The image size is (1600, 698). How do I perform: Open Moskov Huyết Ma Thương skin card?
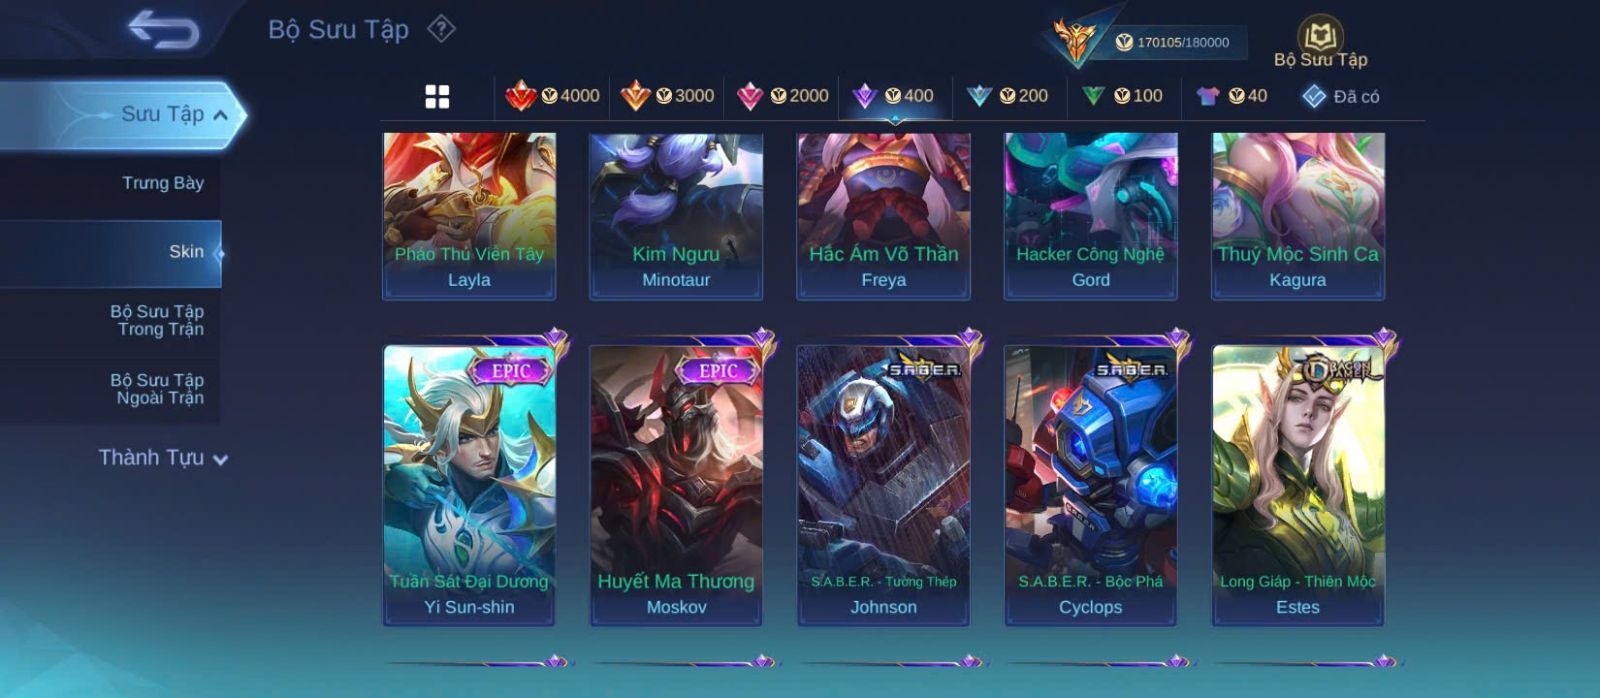[x=676, y=485]
